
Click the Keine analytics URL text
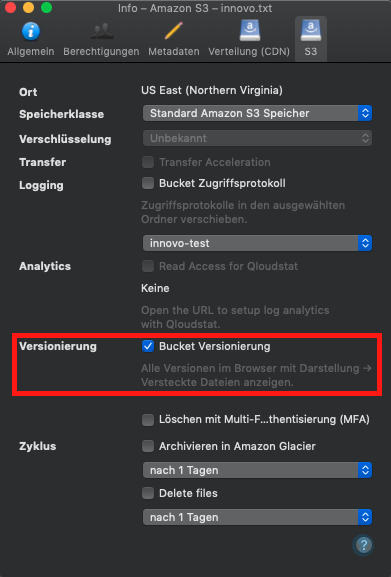tap(155, 288)
